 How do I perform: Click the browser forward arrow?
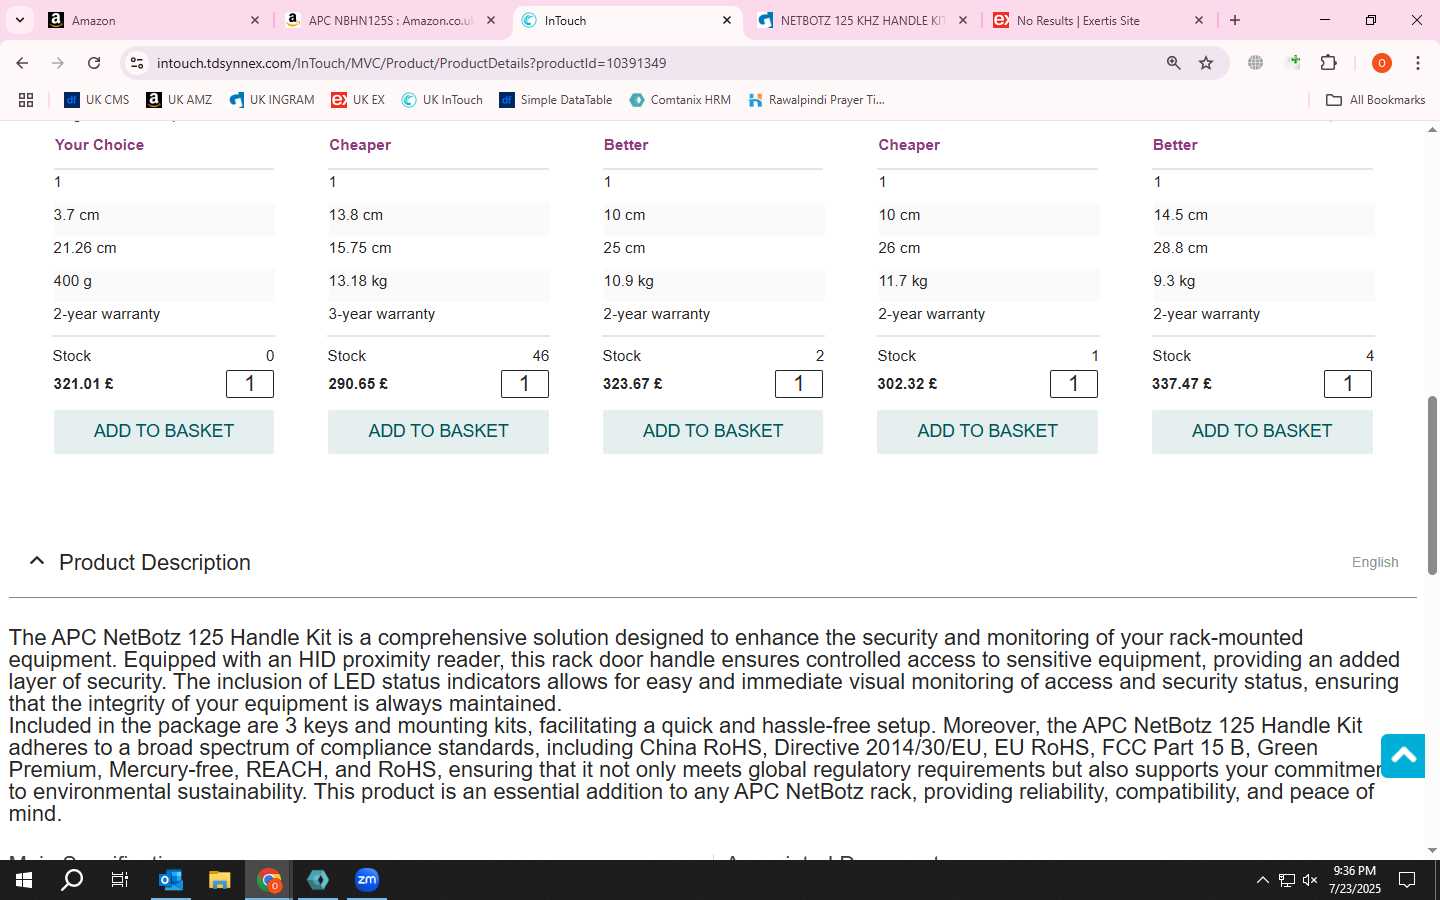pyautogui.click(x=58, y=63)
